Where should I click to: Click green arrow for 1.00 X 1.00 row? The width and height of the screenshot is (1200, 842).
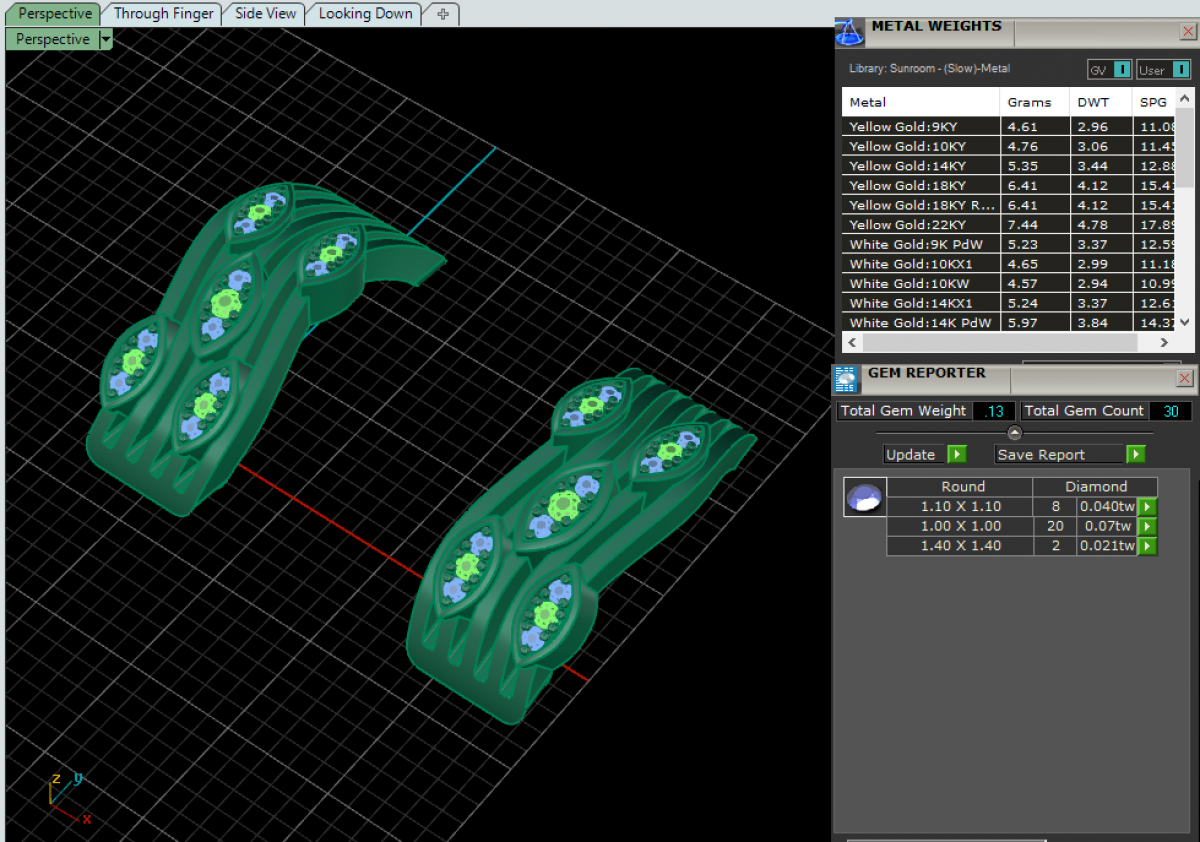point(1147,526)
